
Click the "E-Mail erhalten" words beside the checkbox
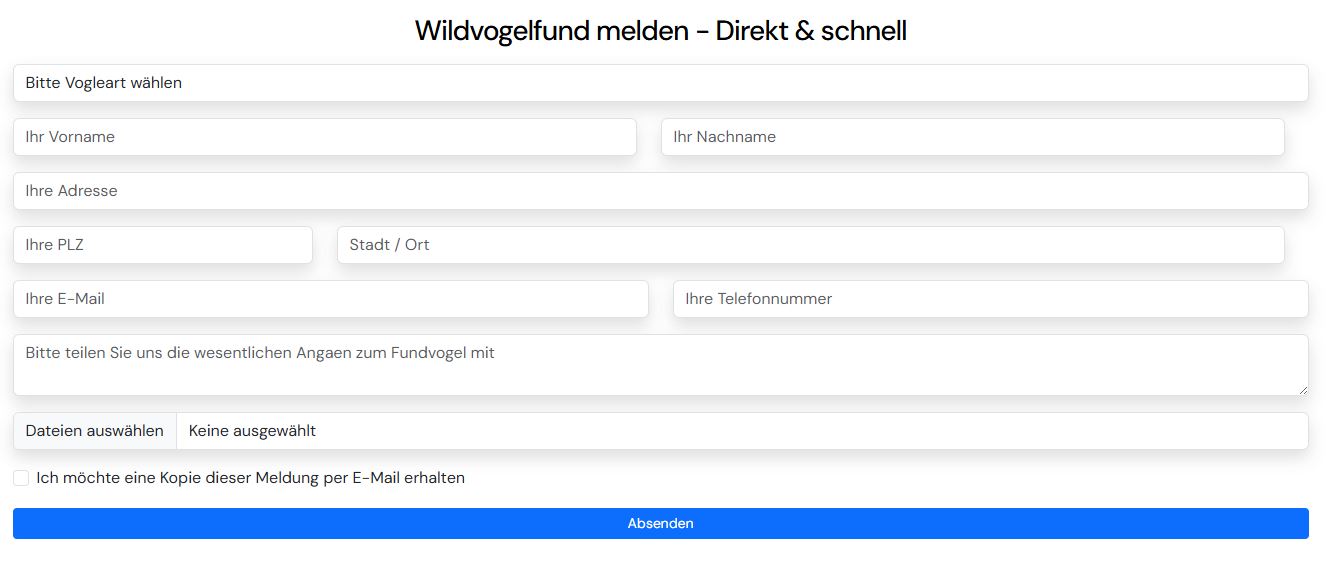408,478
